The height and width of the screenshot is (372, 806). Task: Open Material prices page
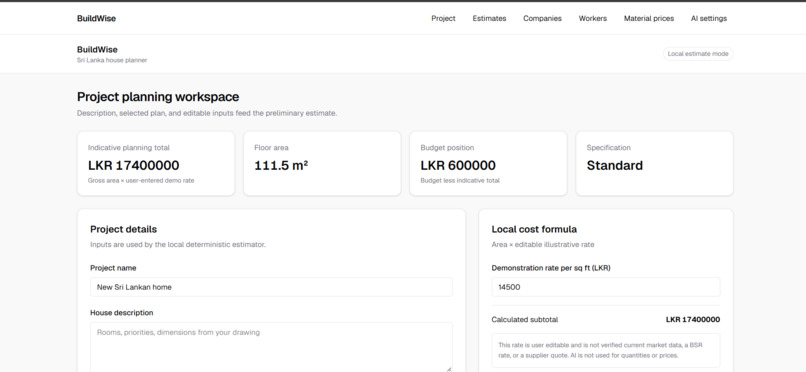tap(649, 18)
